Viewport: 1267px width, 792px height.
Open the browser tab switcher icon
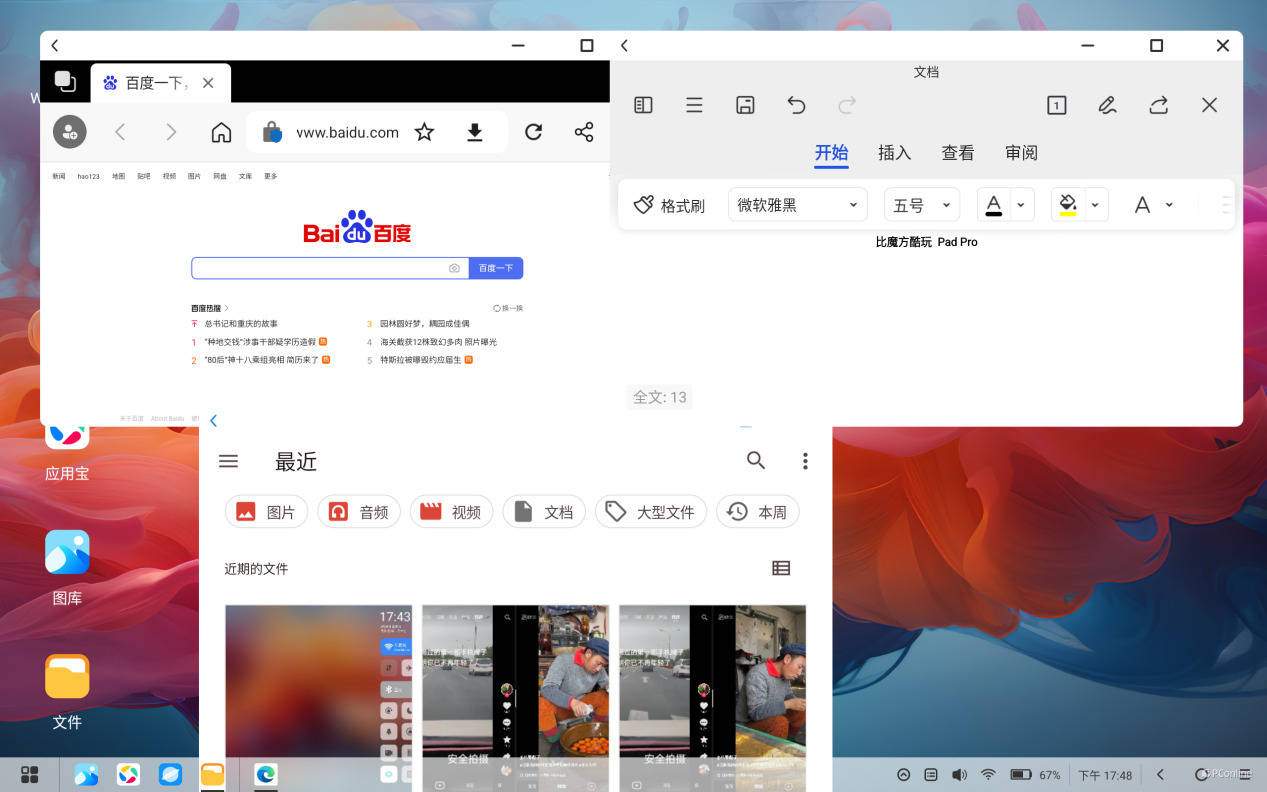click(x=65, y=82)
